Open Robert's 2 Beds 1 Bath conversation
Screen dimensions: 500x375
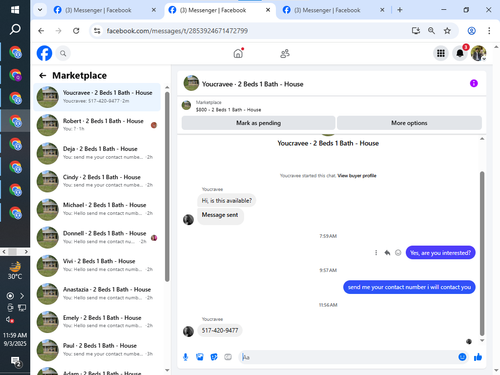(x=97, y=125)
